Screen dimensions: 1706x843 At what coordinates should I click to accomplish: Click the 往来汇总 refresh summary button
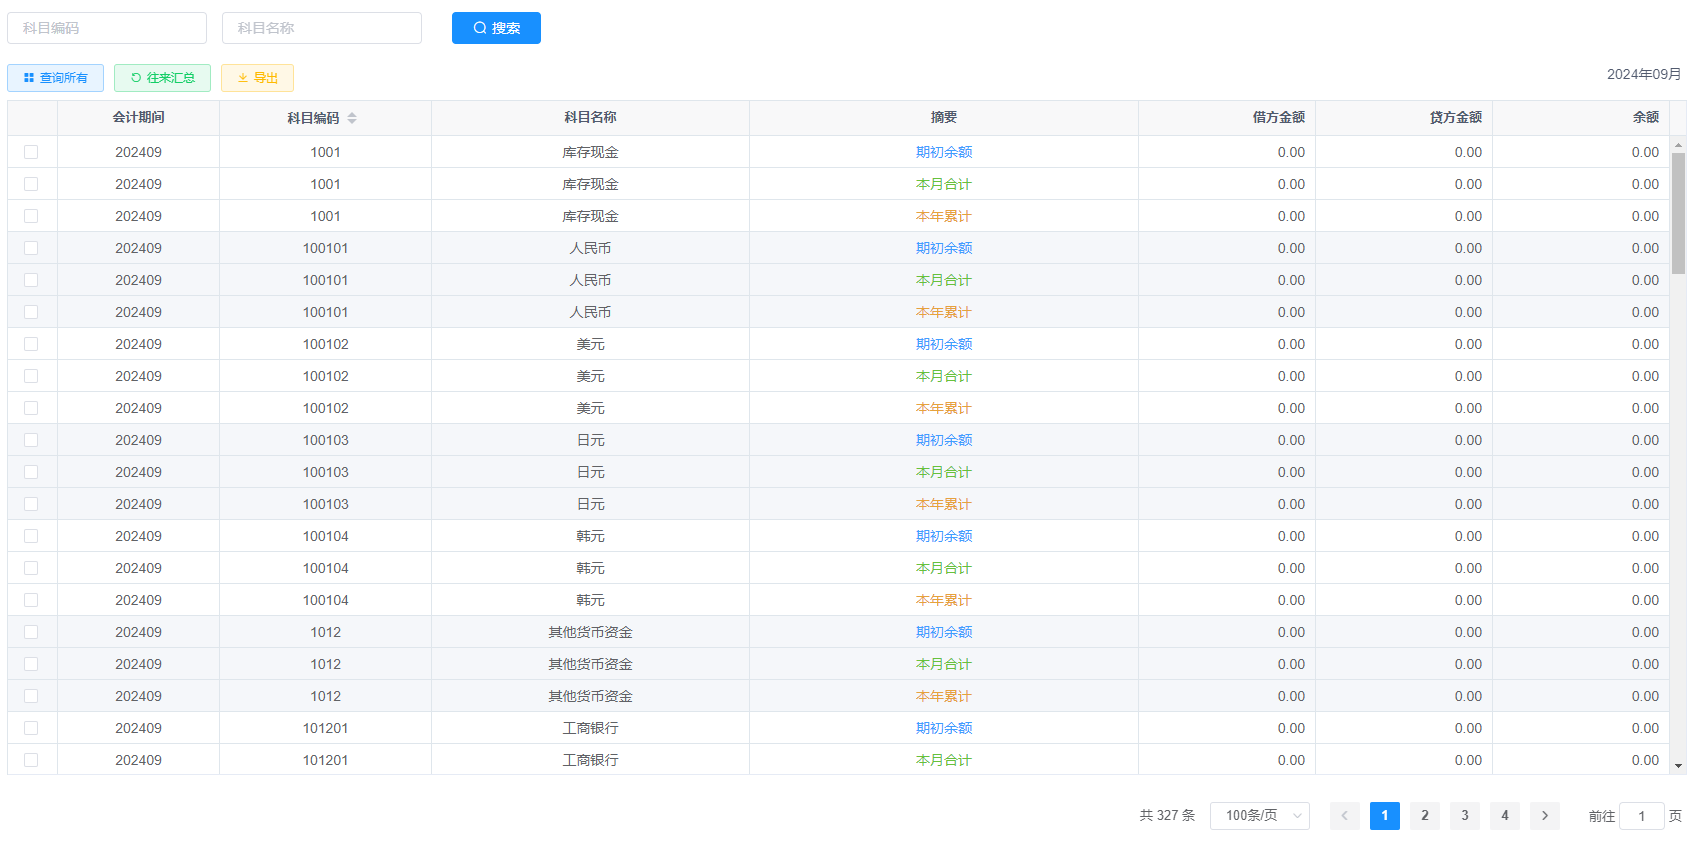click(162, 78)
